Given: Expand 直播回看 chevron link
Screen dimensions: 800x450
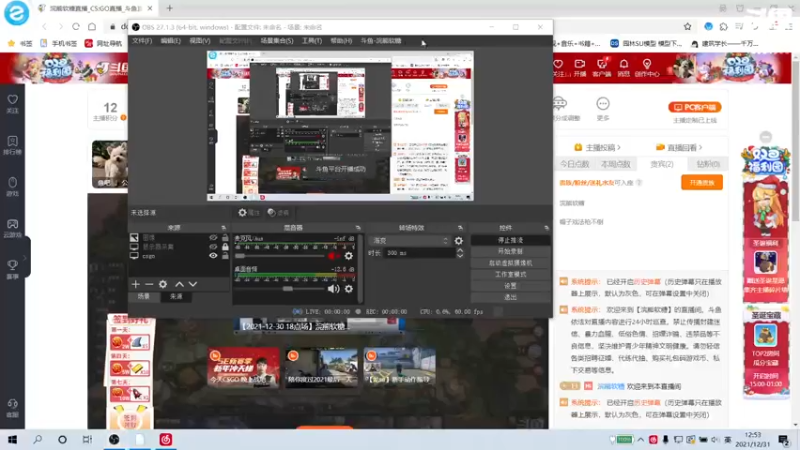Looking at the screenshot, I should point(701,147).
